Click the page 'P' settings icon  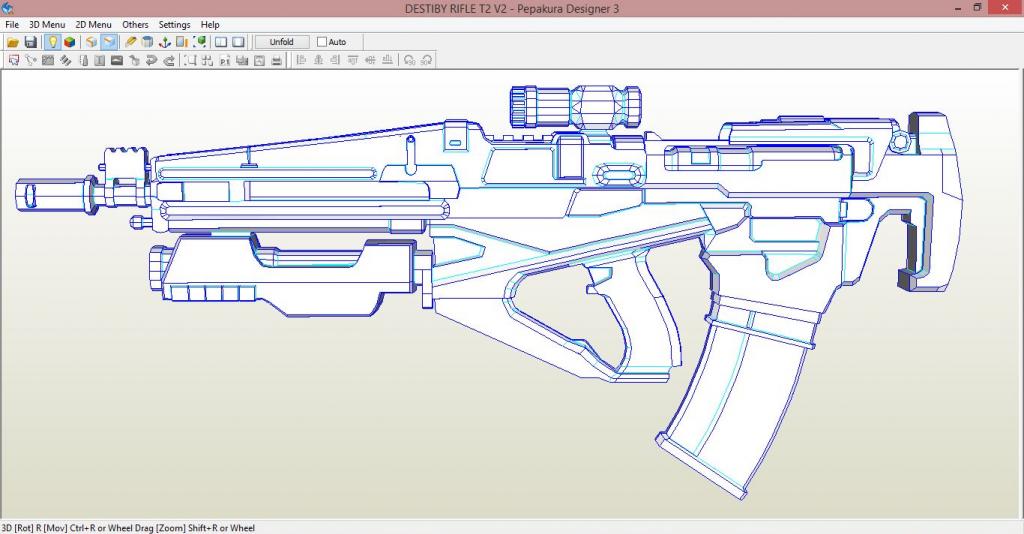225,60
